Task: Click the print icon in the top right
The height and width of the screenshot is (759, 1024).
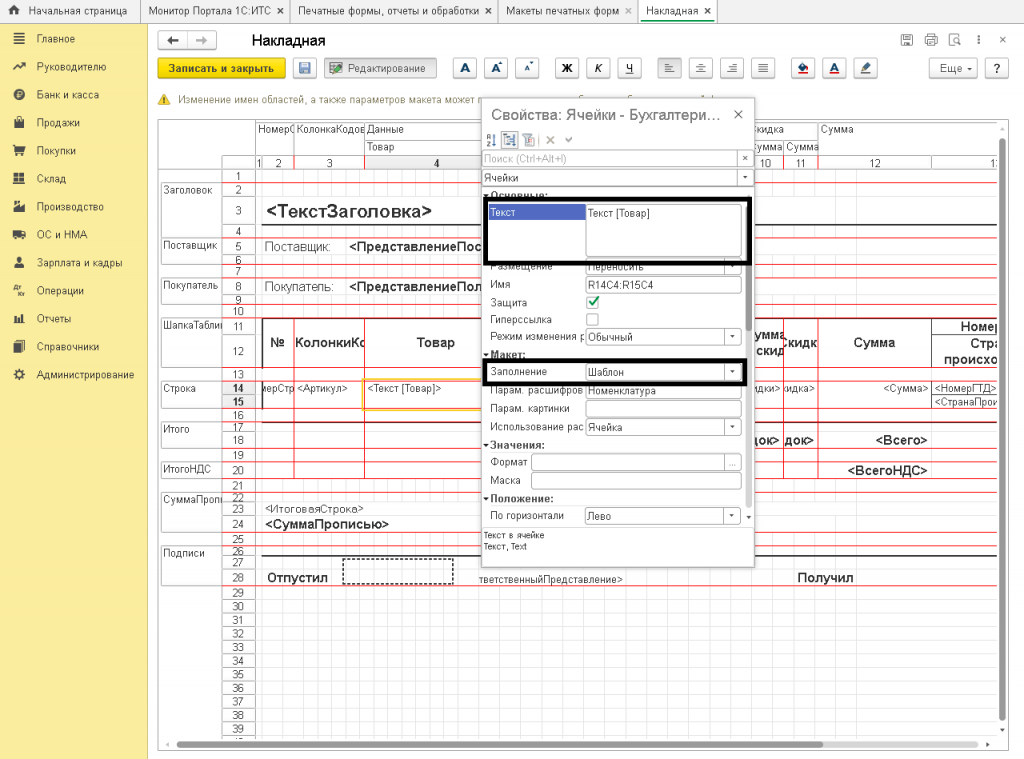Action: coord(931,40)
